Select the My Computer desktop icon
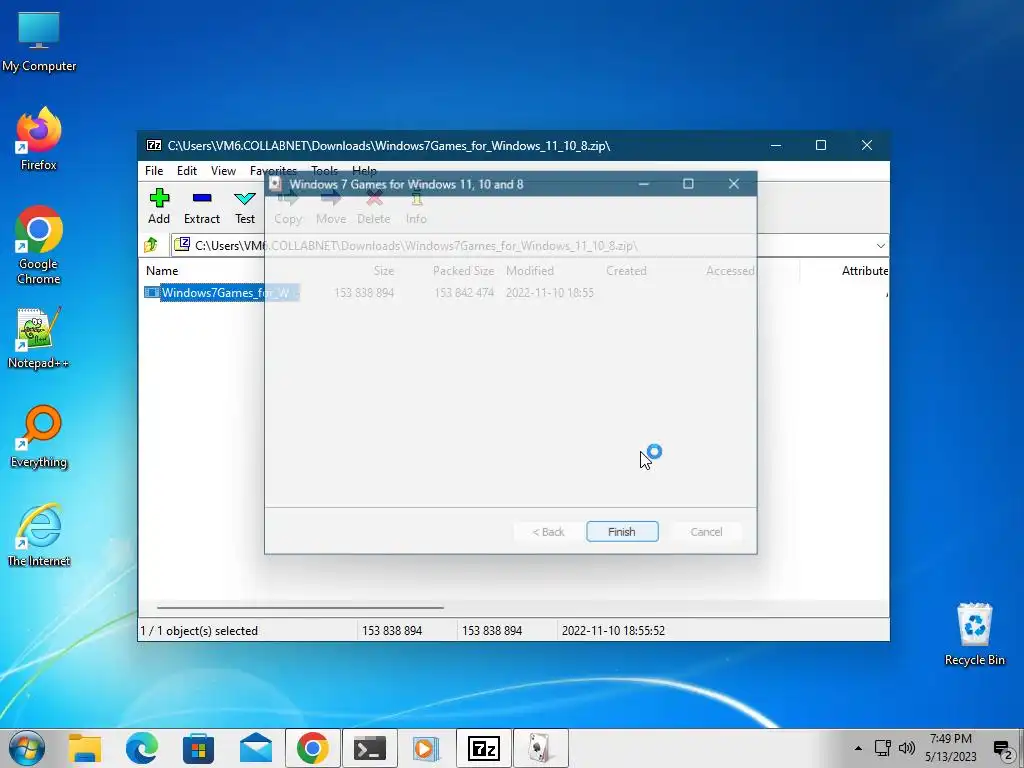Image resolution: width=1024 pixels, height=768 pixels. point(39,40)
